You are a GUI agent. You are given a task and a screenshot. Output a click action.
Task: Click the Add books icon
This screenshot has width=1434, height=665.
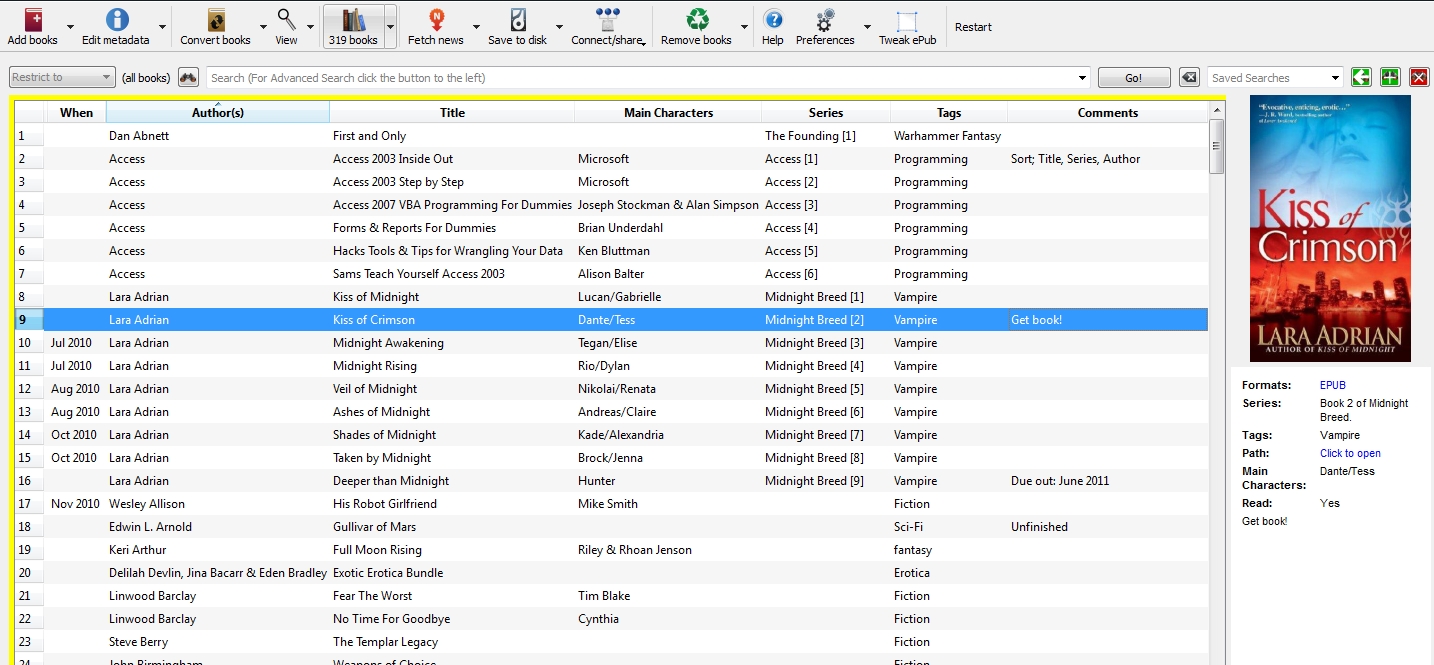[x=32, y=20]
